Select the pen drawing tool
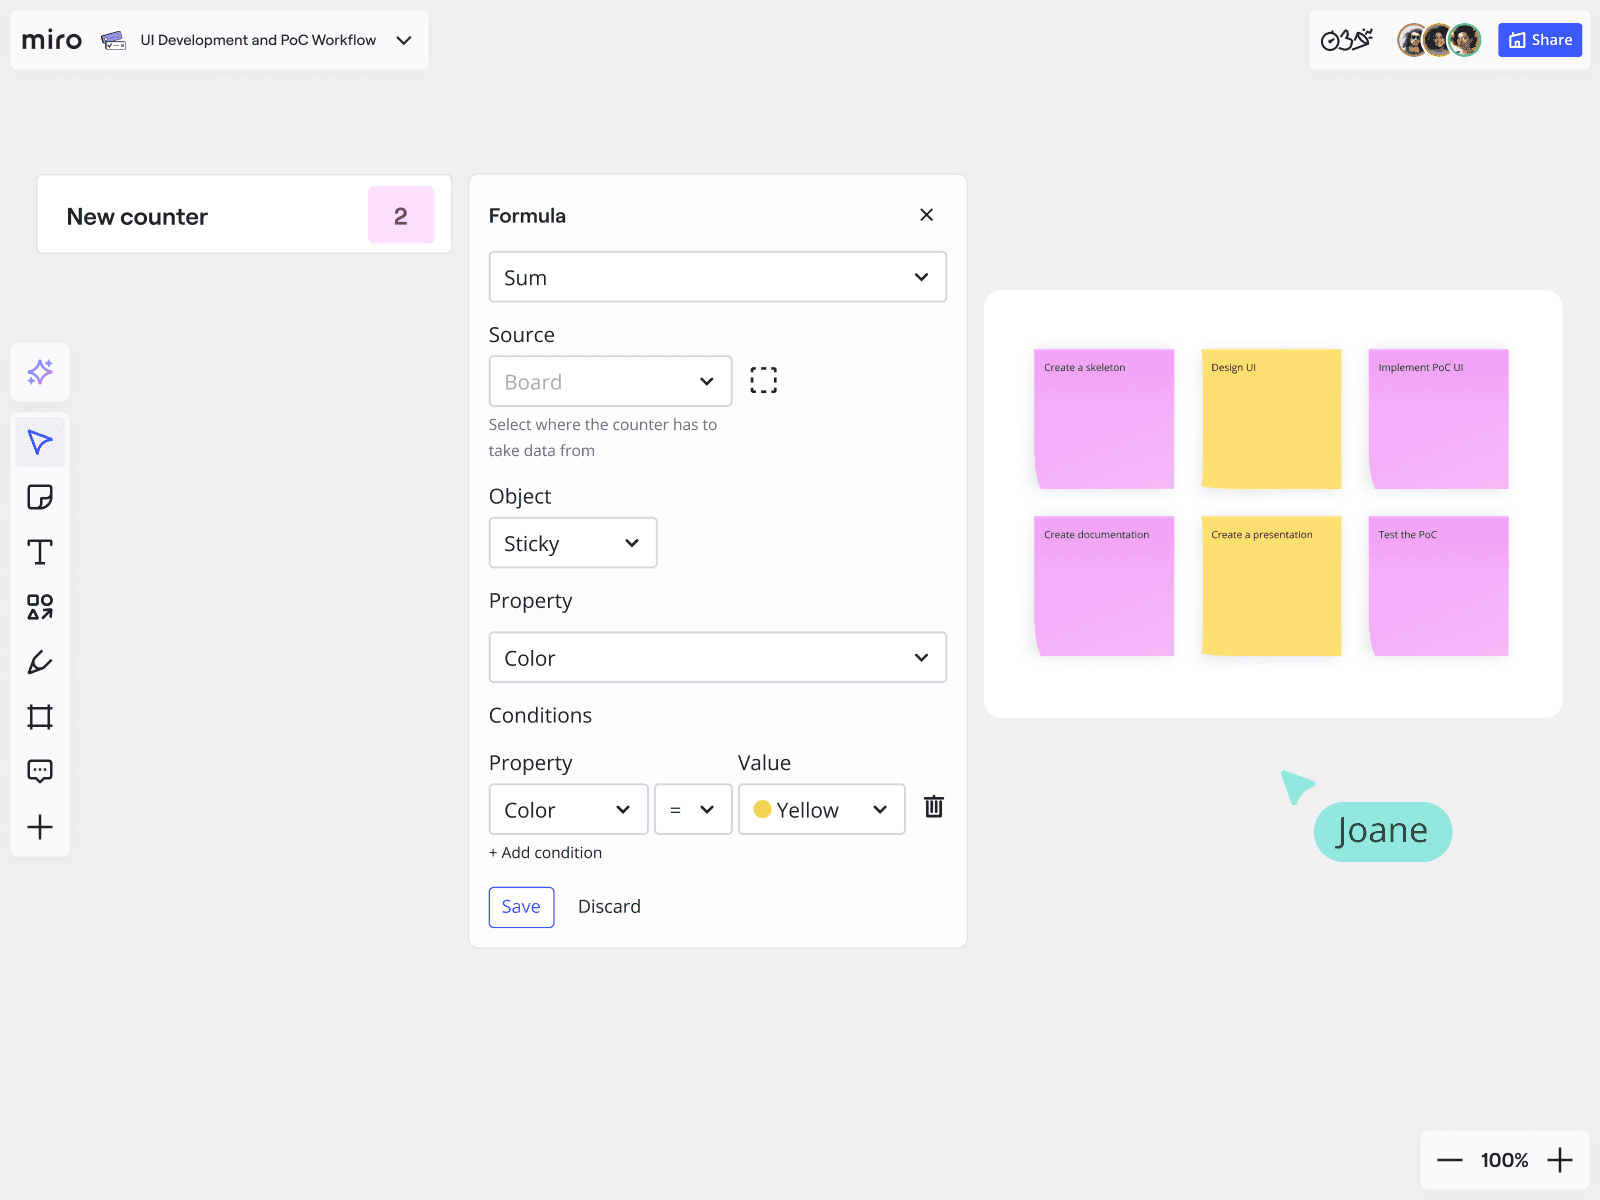Image resolution: width=1600 pixels, height=1200 pixels. (40, 662)
